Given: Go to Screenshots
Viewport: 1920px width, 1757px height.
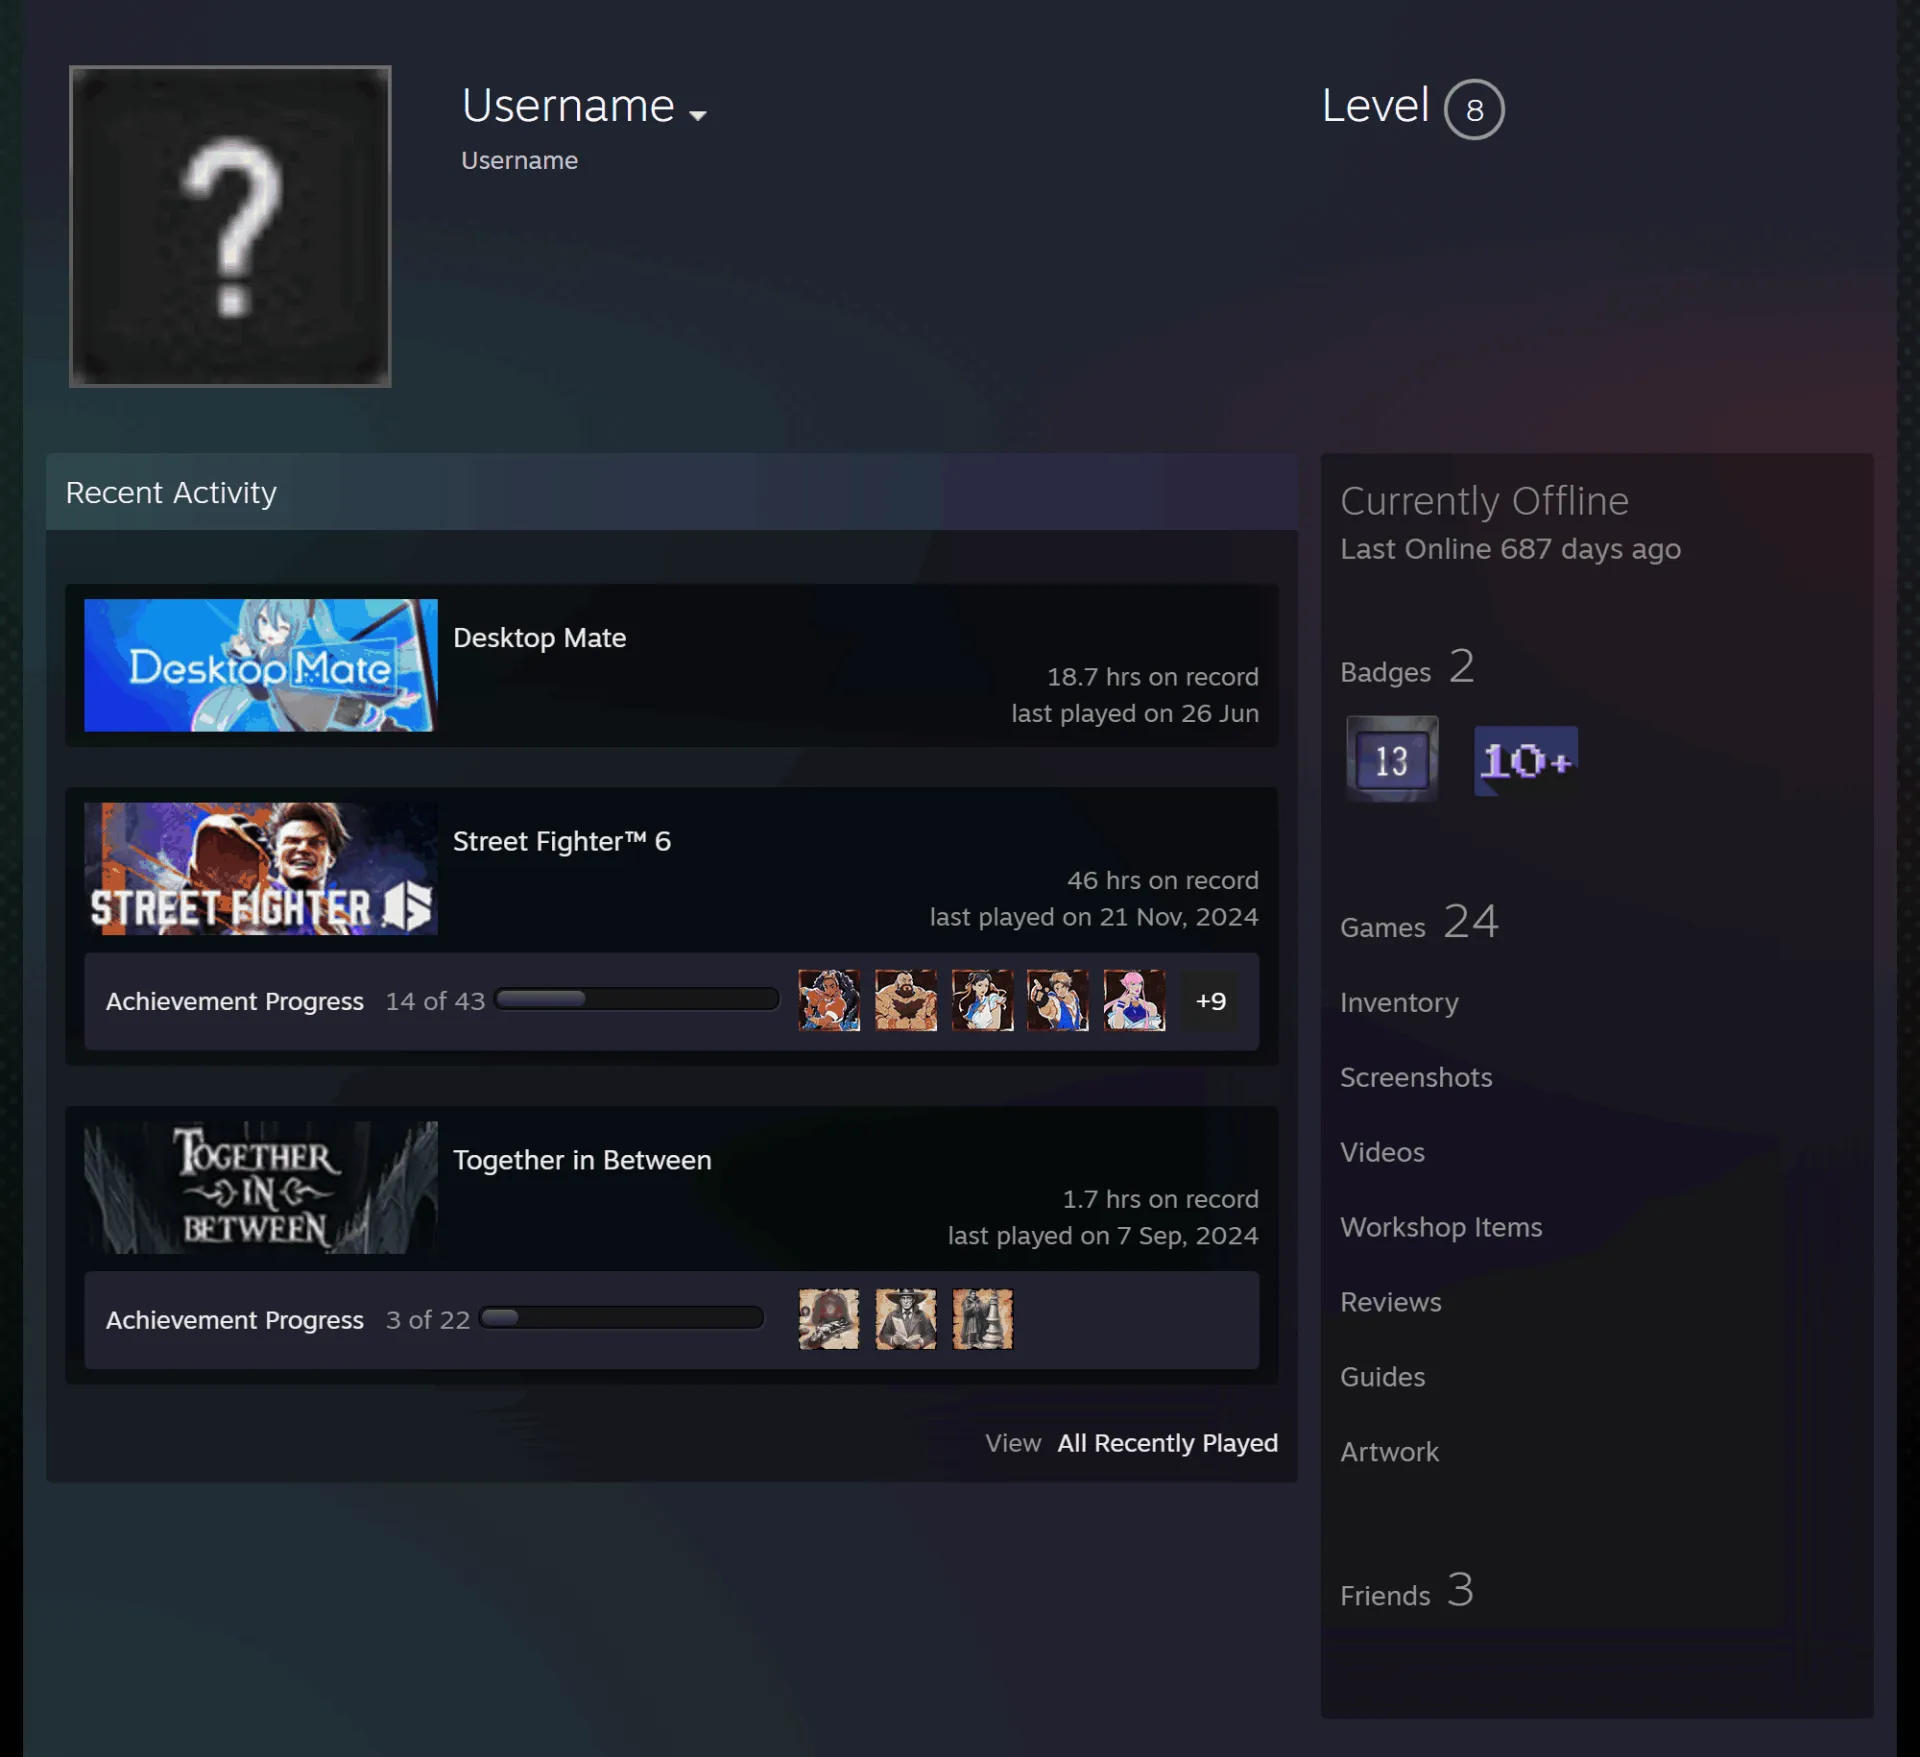Looking at the screenshot, I should pos(1416,1077).
